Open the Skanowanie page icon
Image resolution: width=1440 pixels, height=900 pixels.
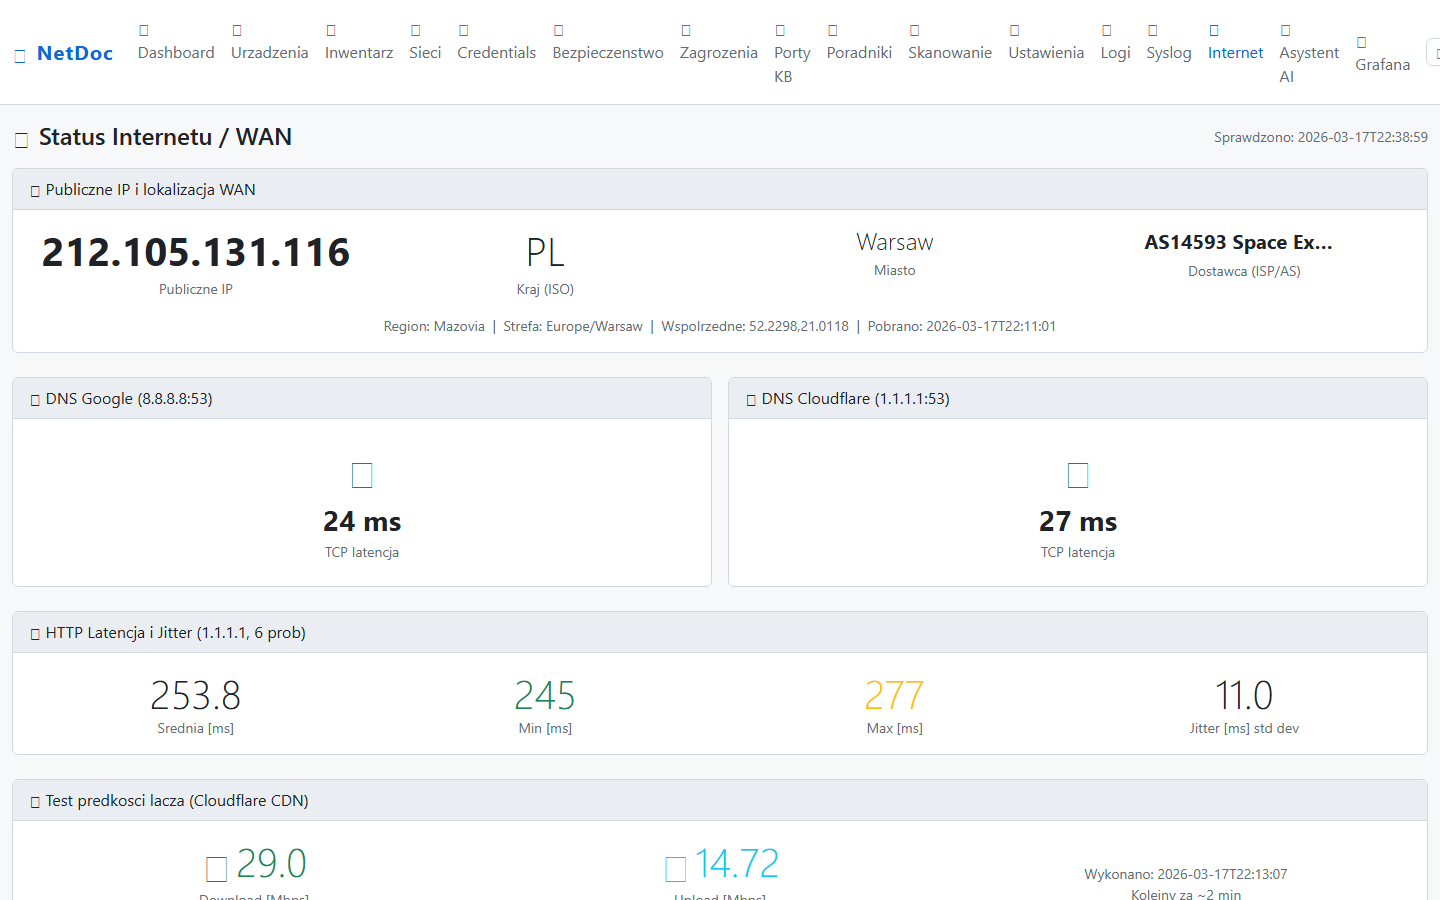(x=915, y=31)
